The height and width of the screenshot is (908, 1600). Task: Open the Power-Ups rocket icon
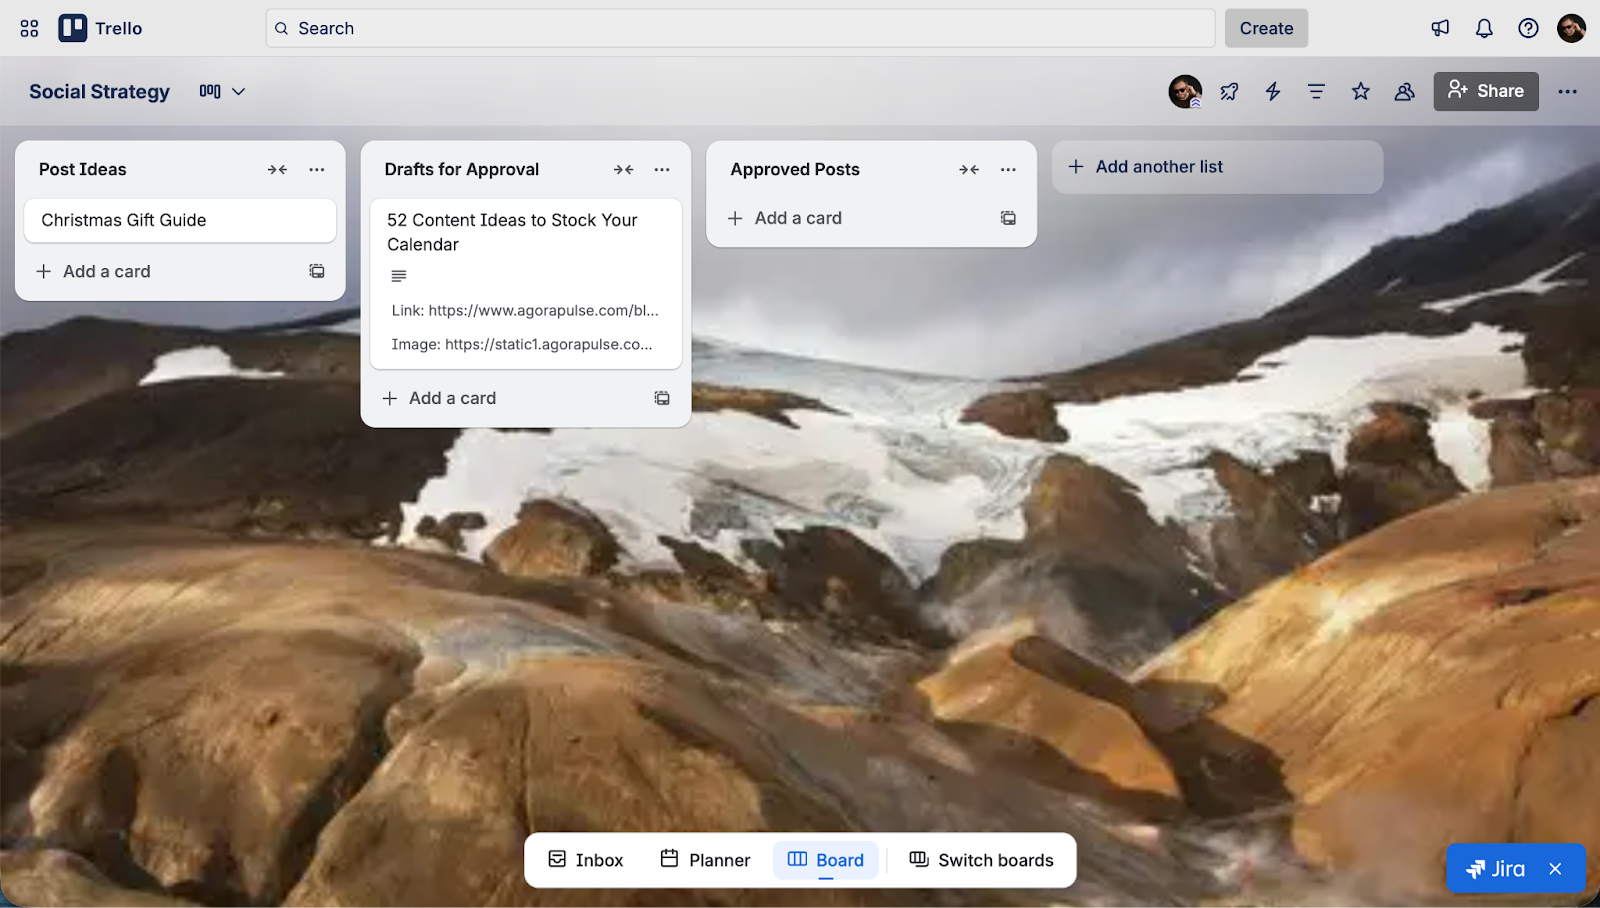[x=1228, y=91]
